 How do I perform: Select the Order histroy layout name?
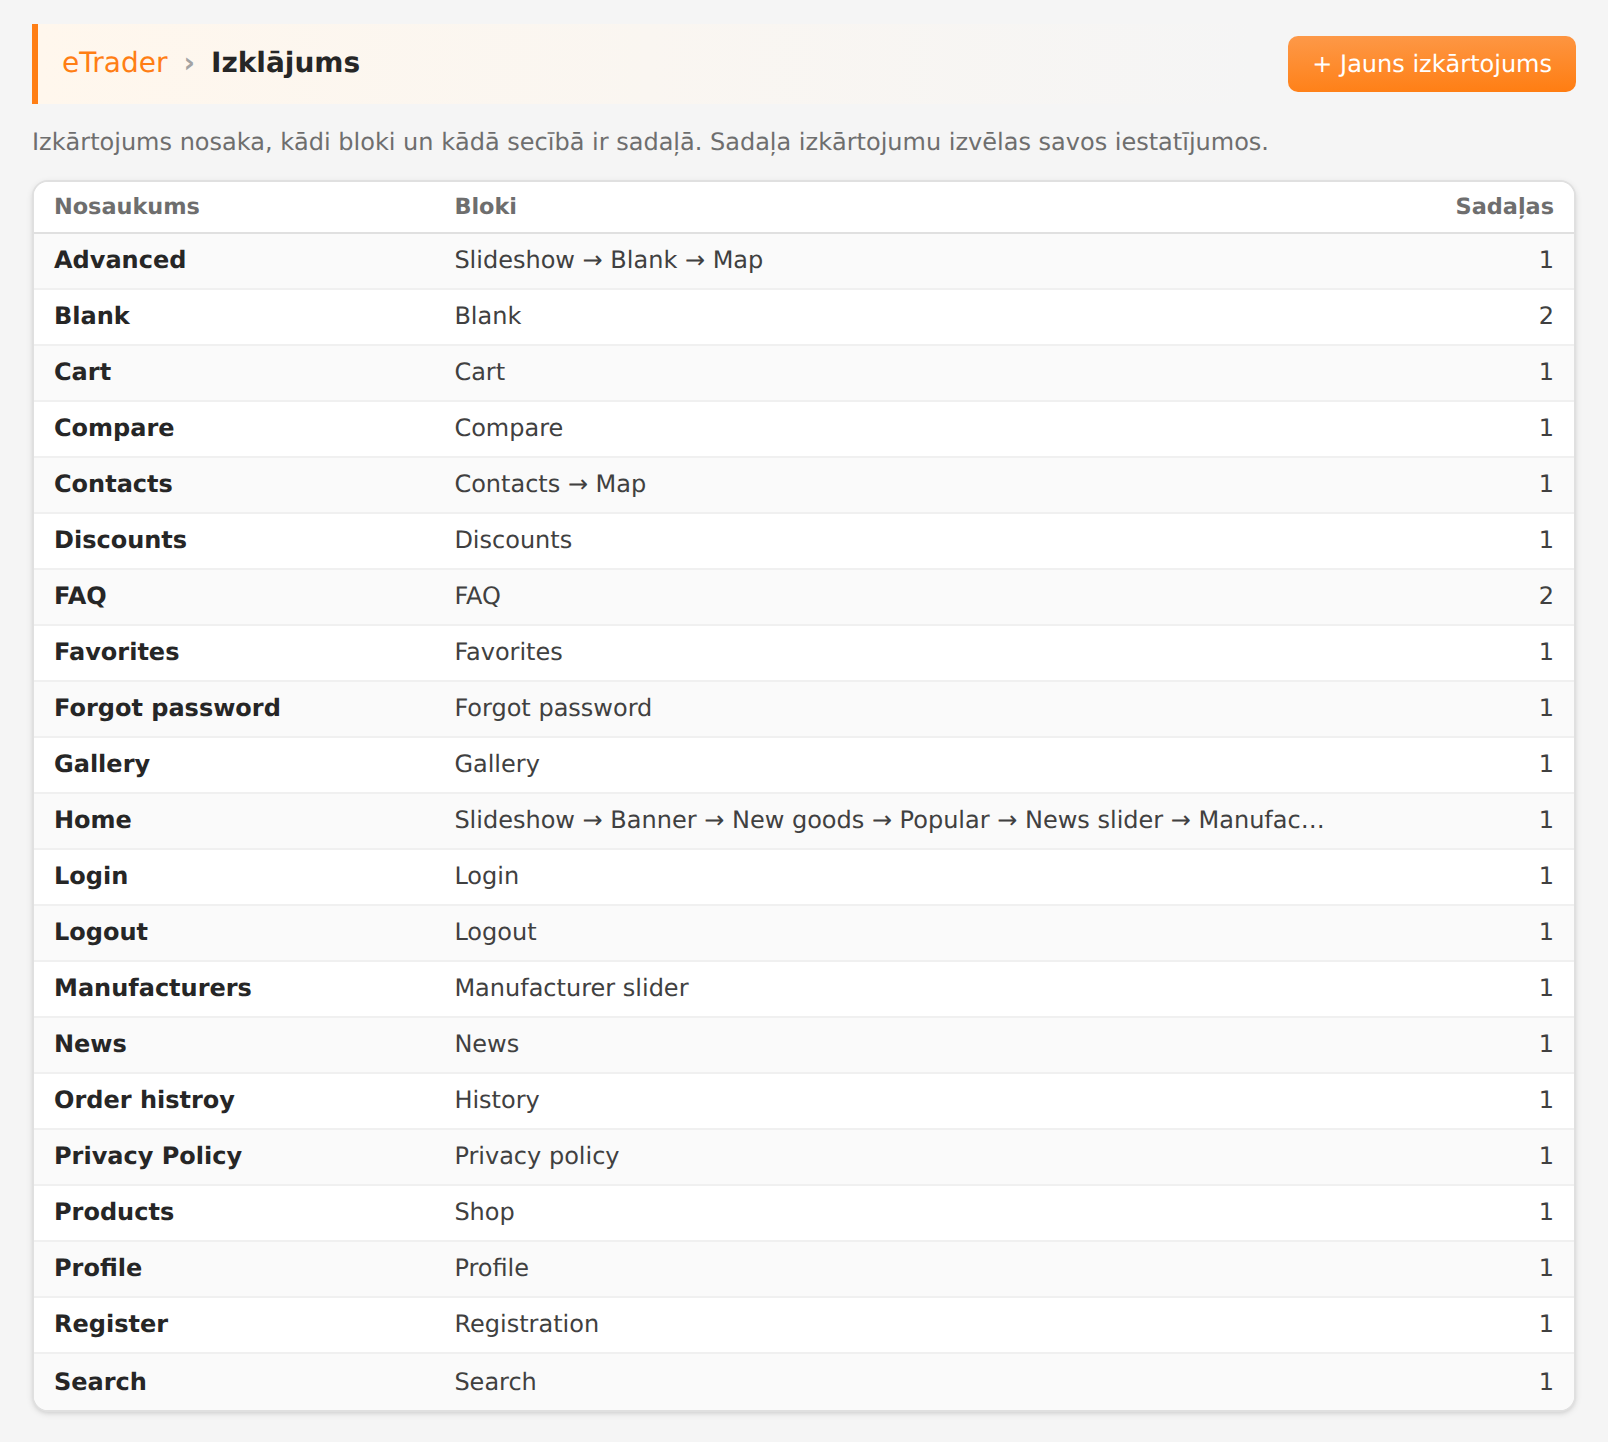pos(144,1100)
